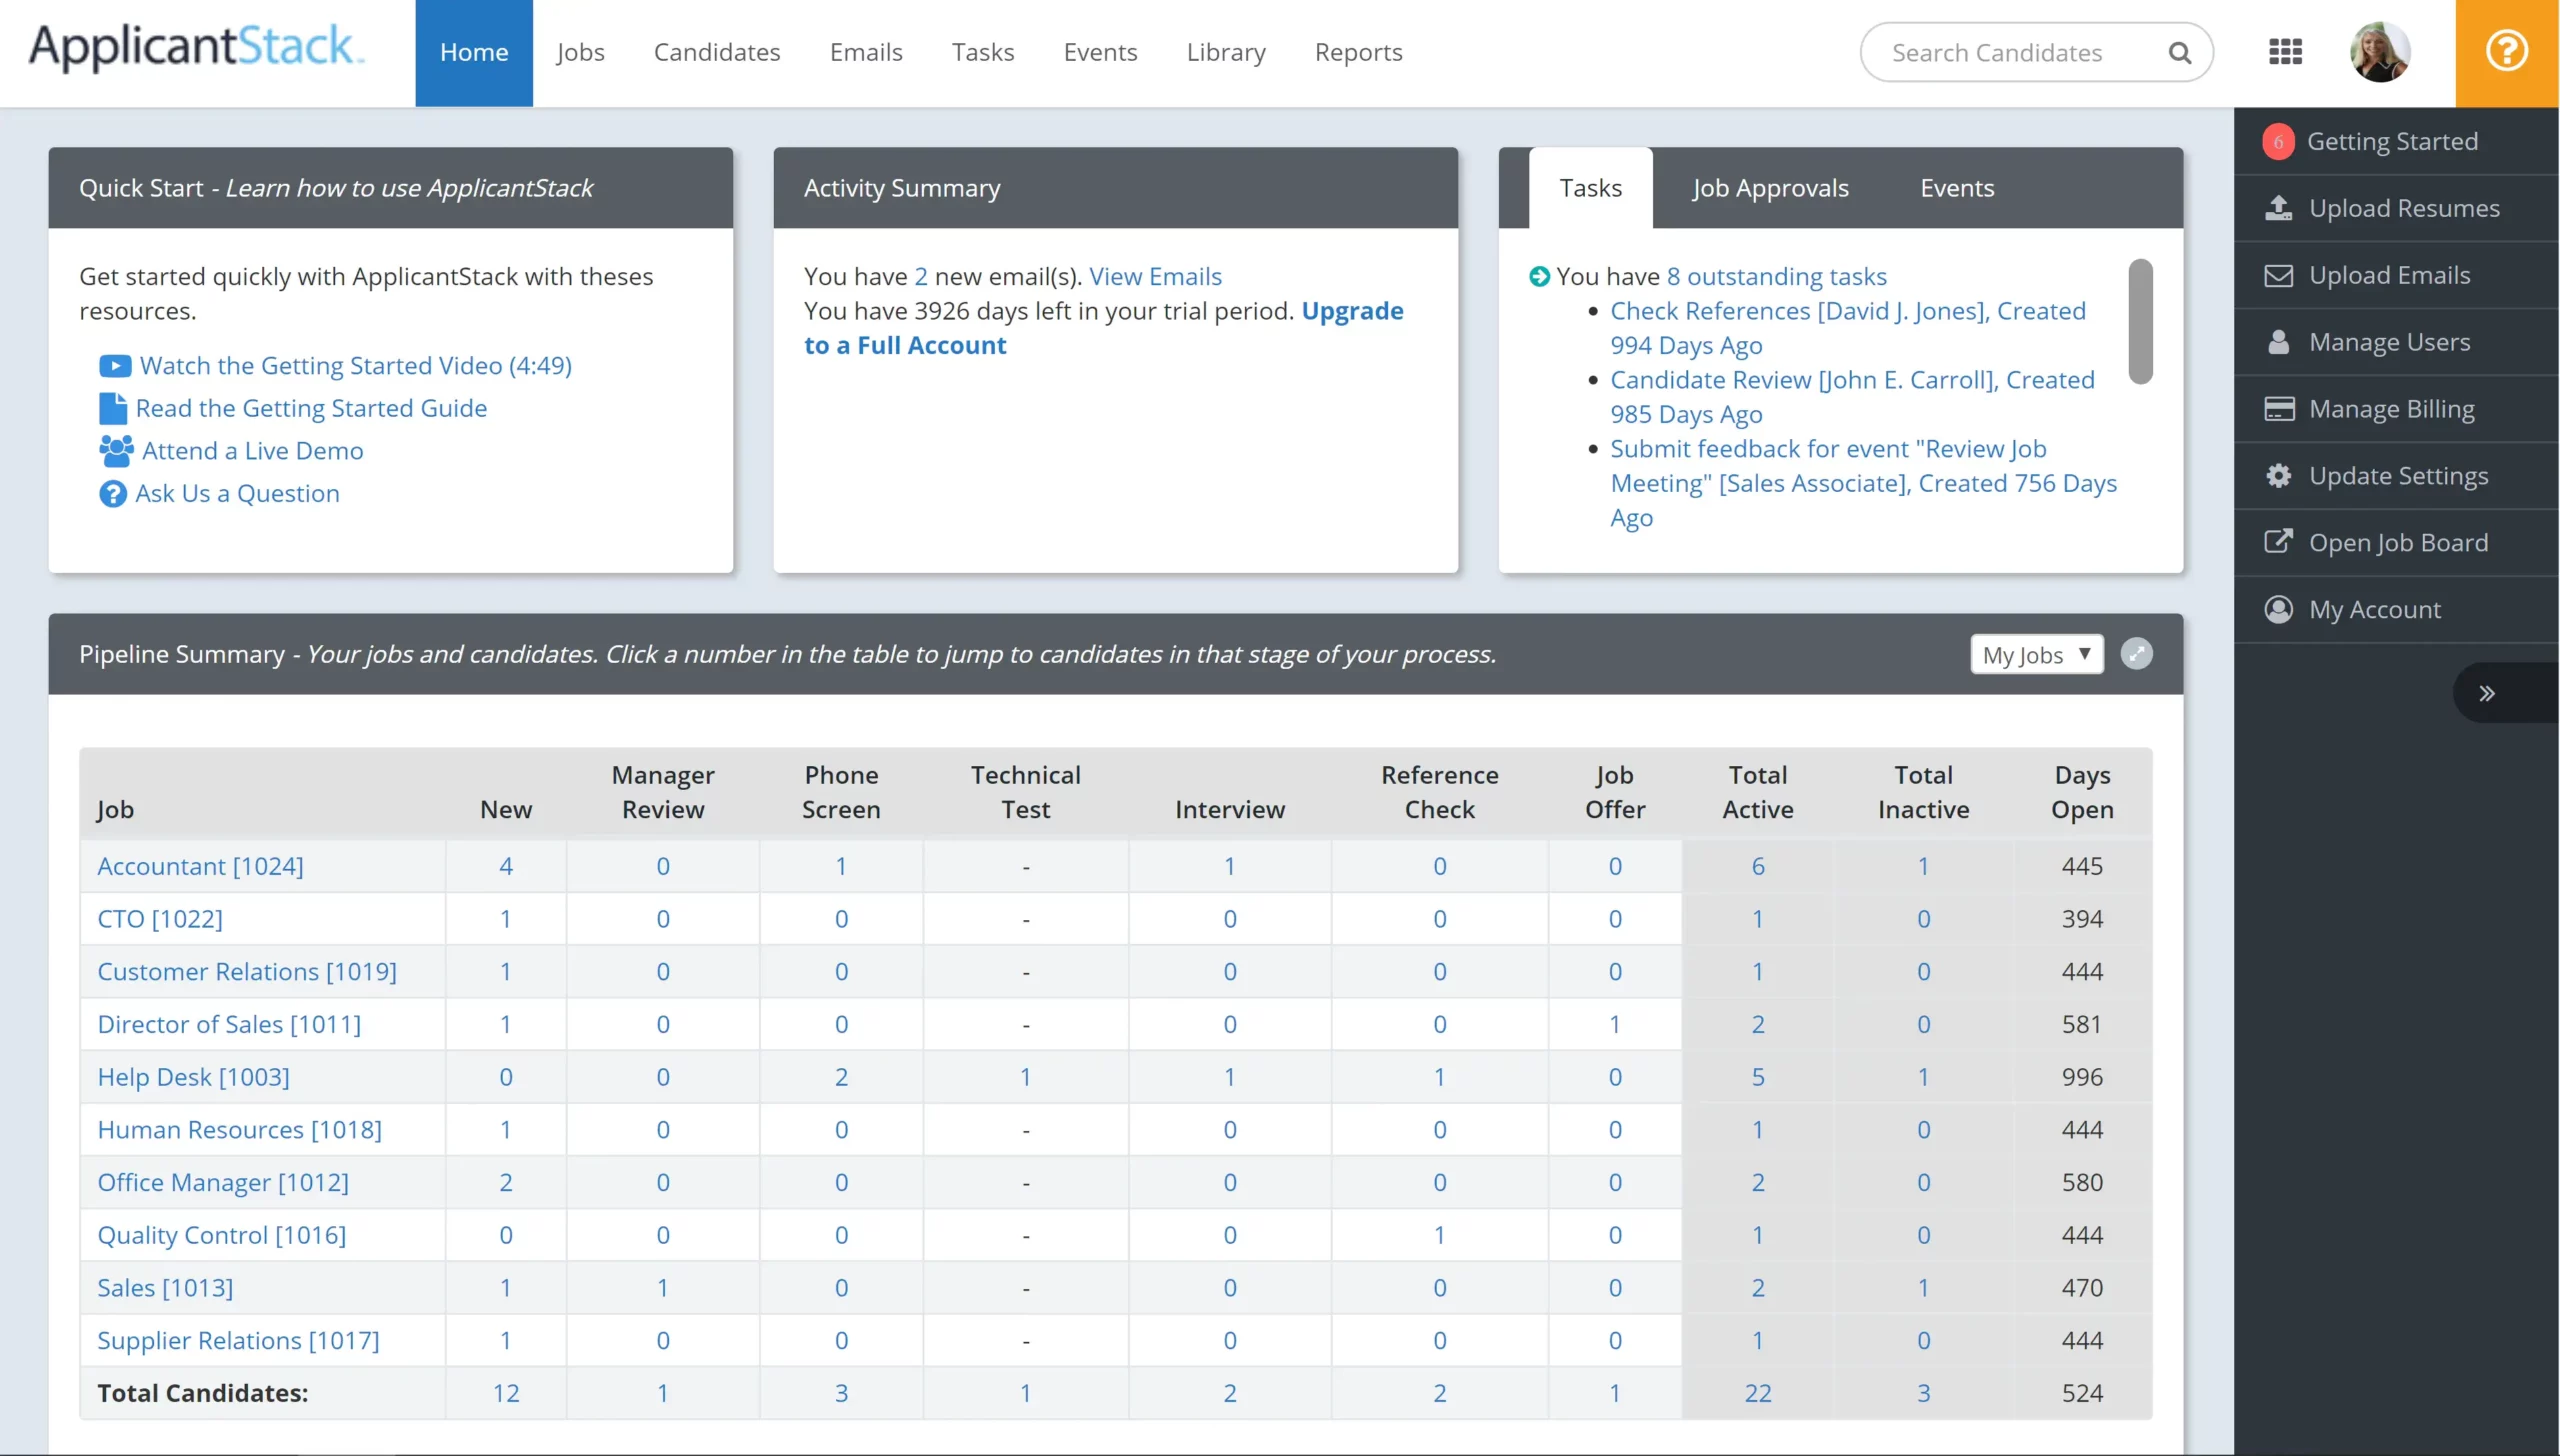Click the search magnifier icon
Screen dimensions: 2560x1456
pyautogui.click(x=2179, y=53)
